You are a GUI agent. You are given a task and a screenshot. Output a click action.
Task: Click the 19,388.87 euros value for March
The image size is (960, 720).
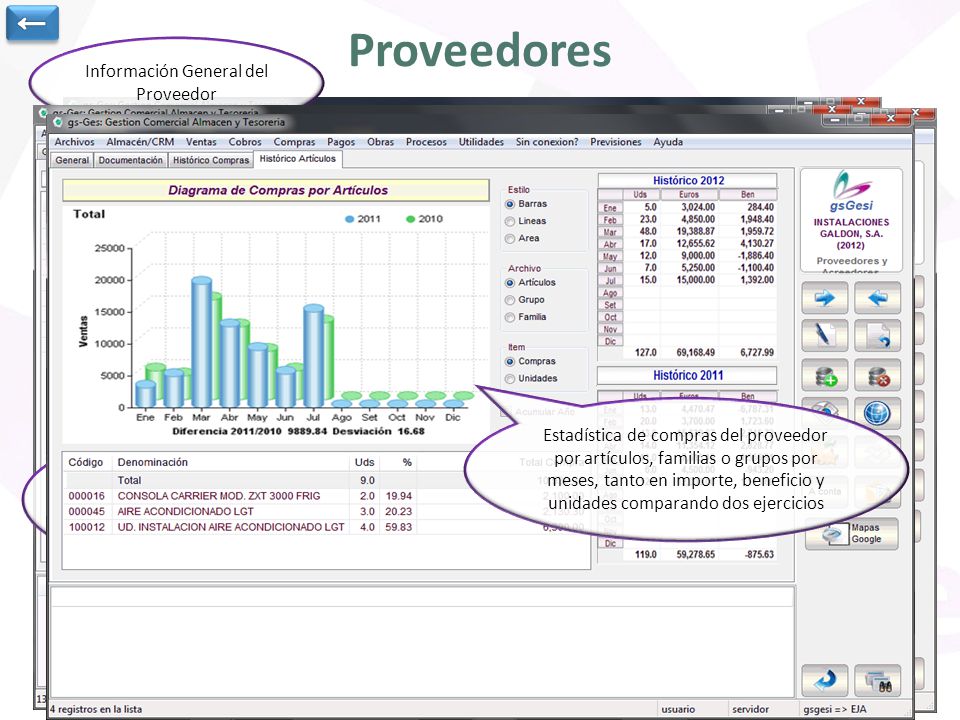696,231
